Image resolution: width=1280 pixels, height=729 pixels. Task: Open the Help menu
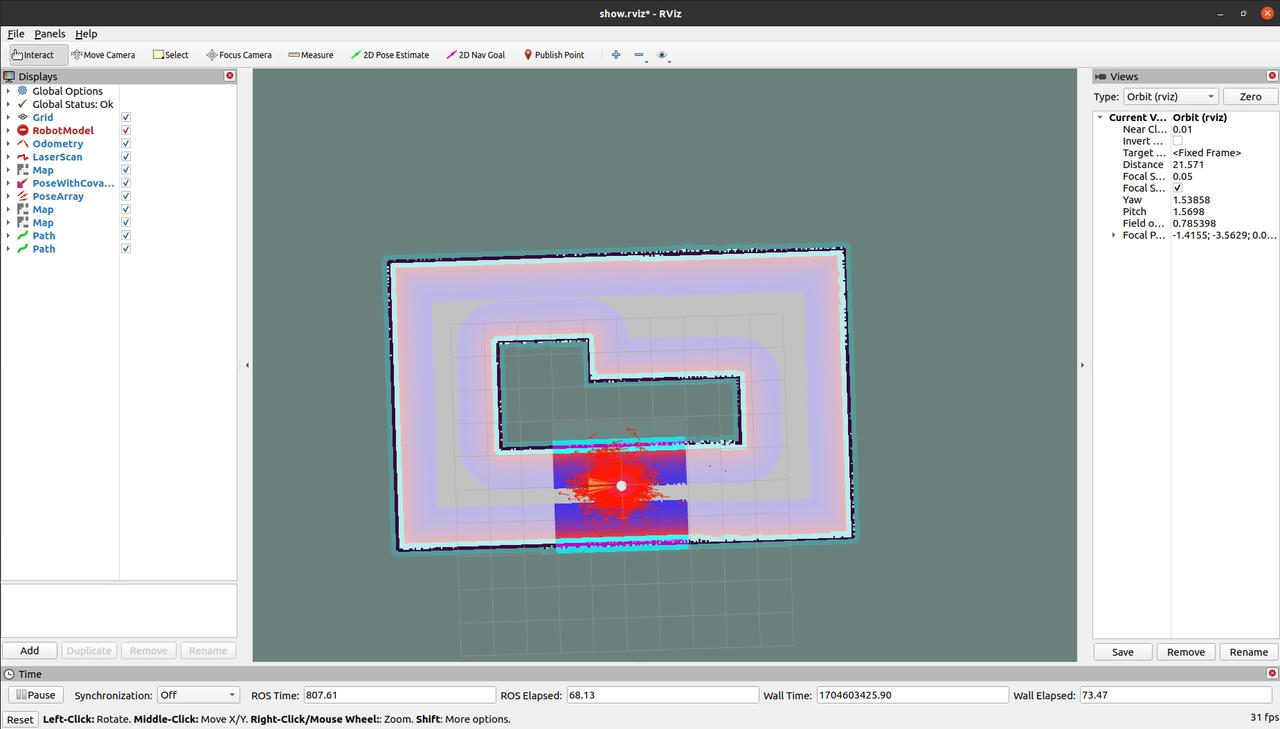click(86, 34)
